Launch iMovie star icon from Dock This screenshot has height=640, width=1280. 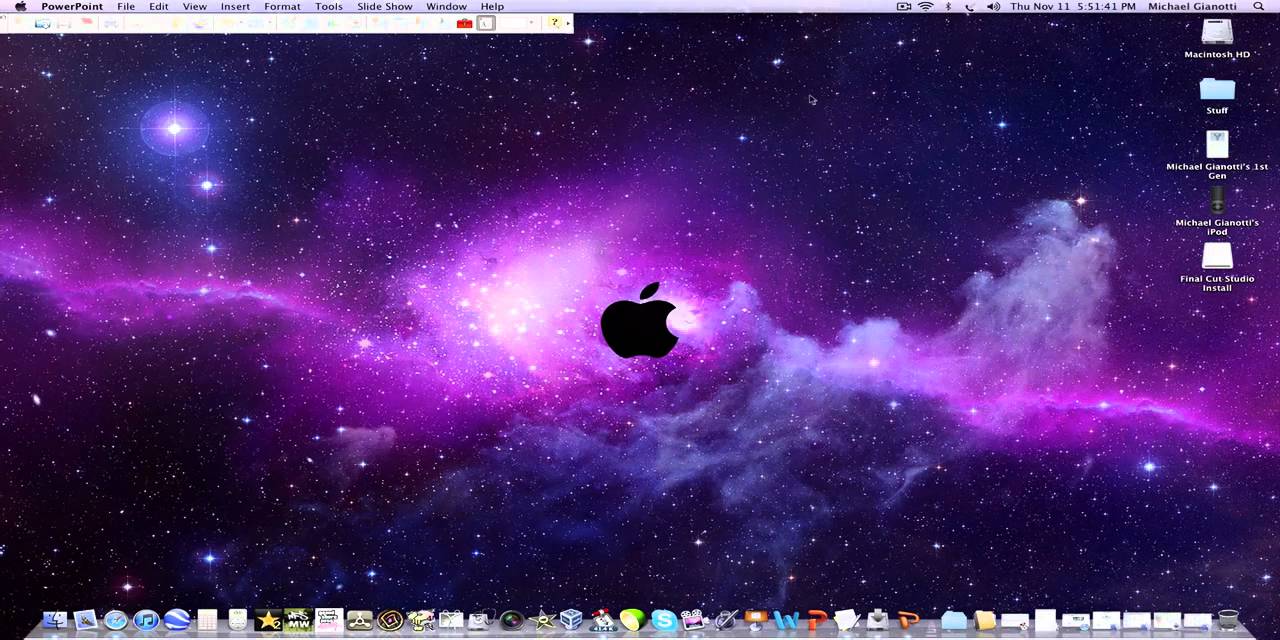click(542, 621)
